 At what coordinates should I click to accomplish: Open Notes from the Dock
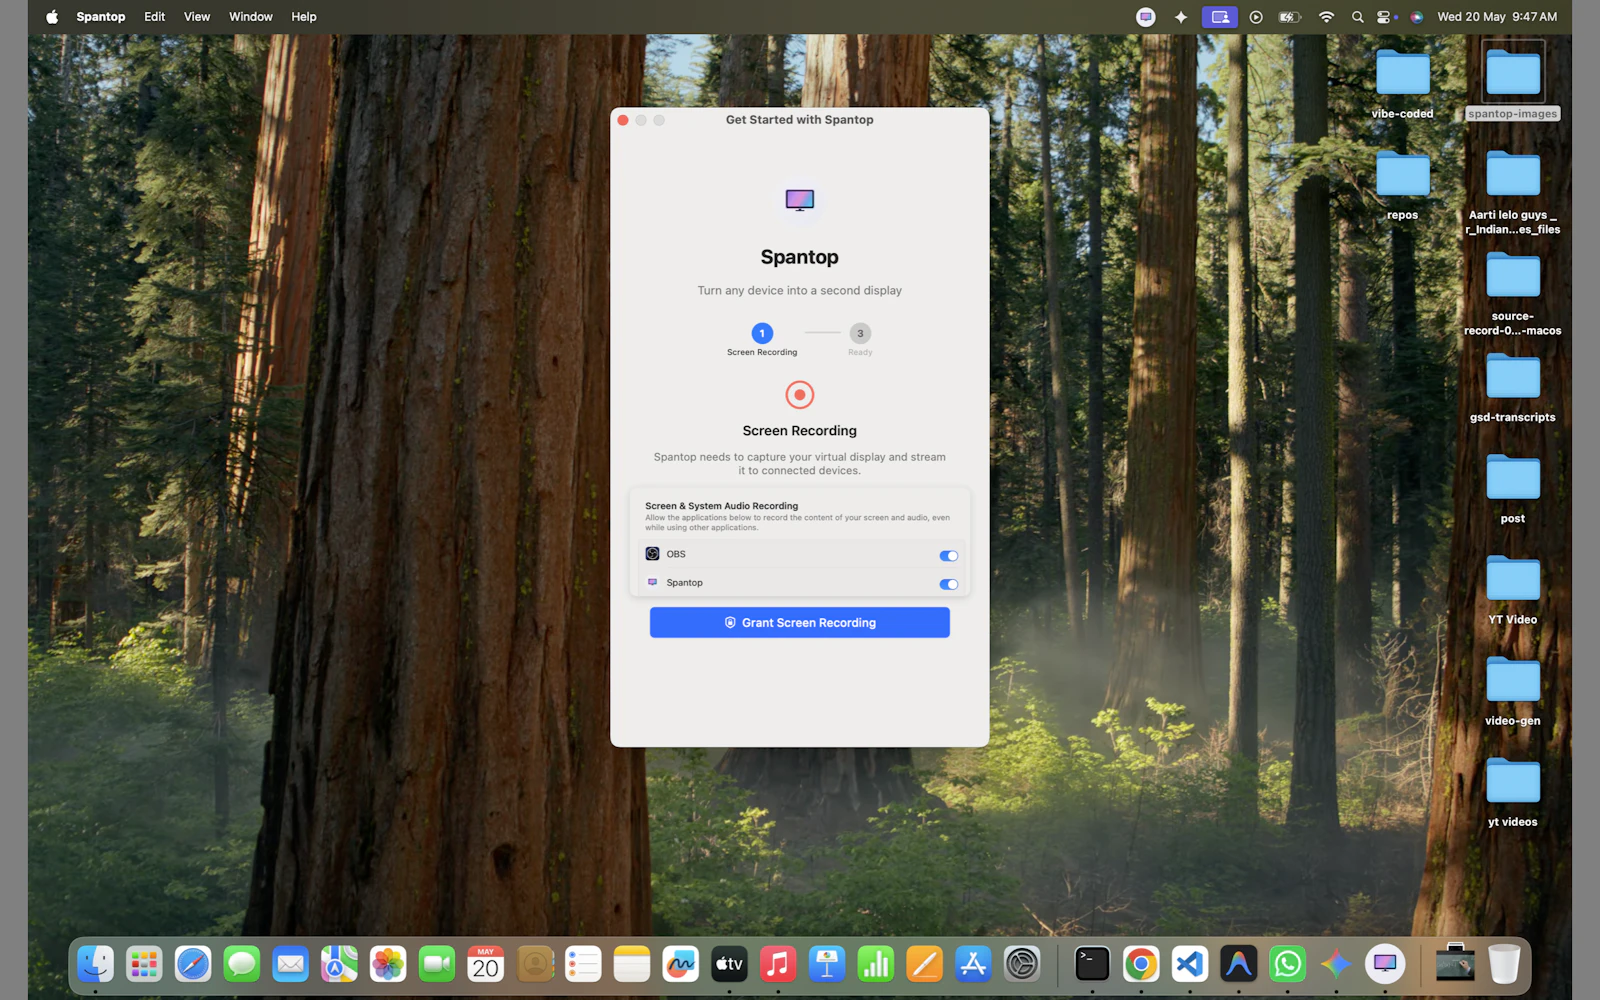pyautogui.click(x=632, y=964)
